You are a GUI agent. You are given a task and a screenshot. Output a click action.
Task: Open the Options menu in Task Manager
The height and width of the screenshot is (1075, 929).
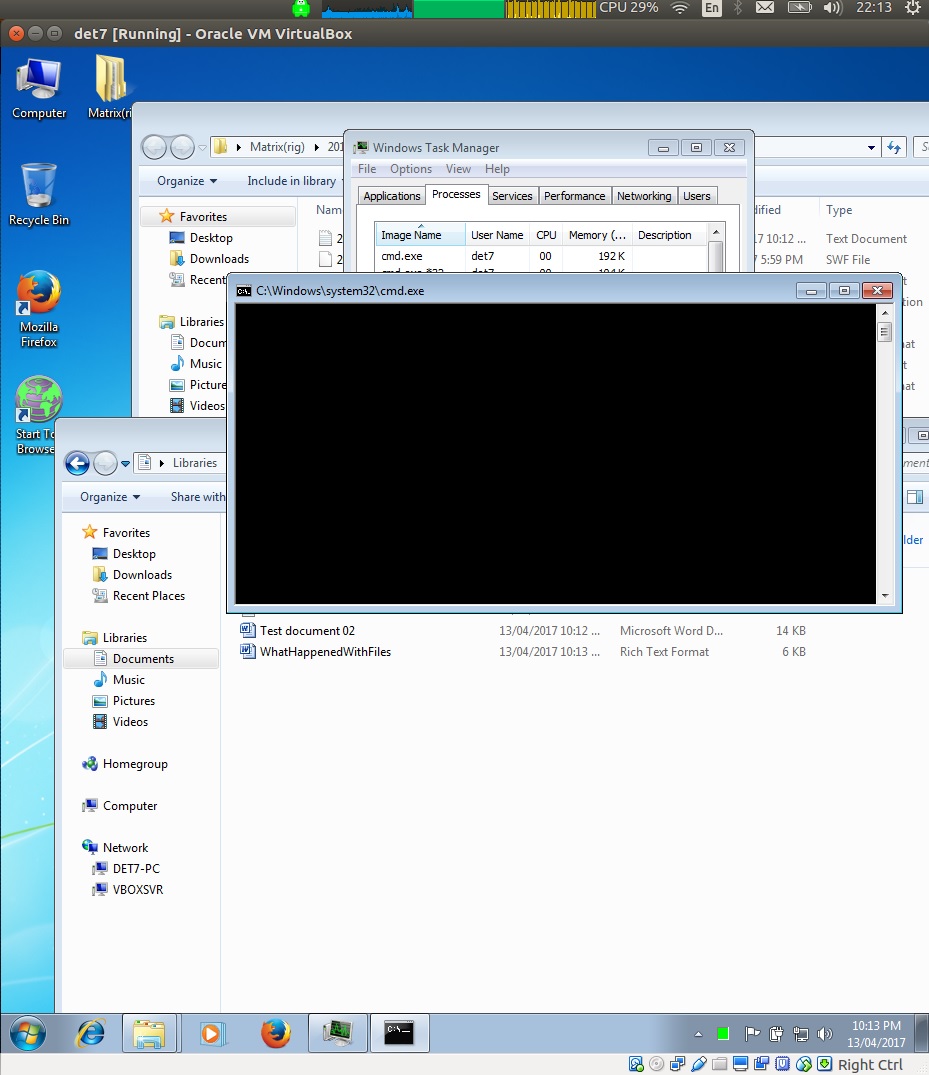(x=411, y=169)
